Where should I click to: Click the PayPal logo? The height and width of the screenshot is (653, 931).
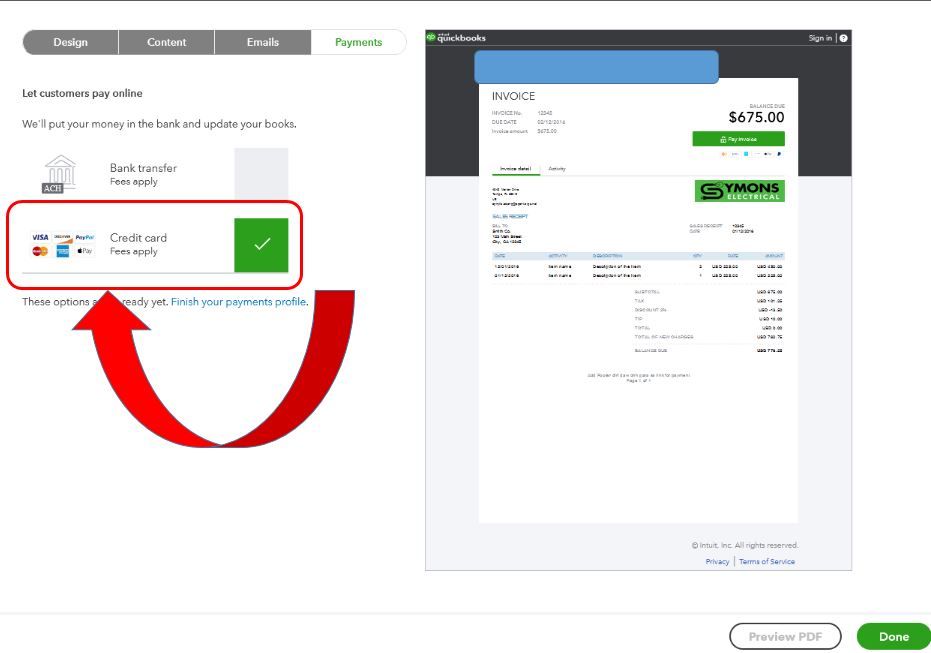click(85, 237)
